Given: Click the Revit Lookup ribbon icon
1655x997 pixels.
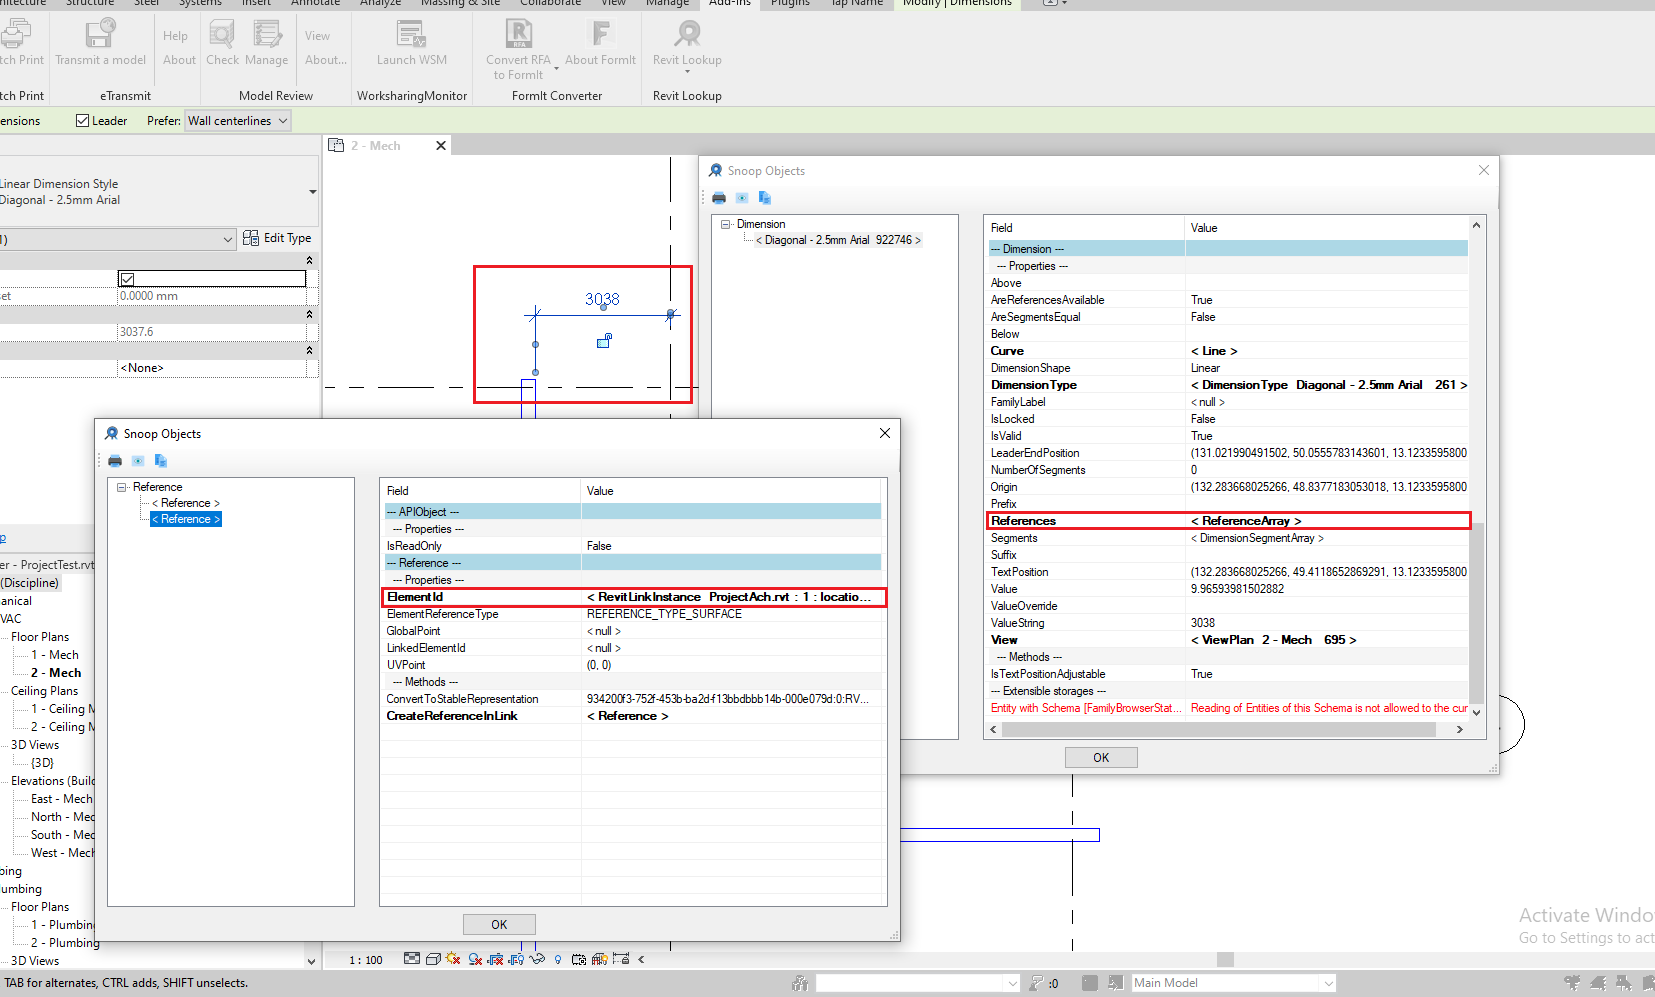Looking at the screenshot, I should (x=687, y=34).
